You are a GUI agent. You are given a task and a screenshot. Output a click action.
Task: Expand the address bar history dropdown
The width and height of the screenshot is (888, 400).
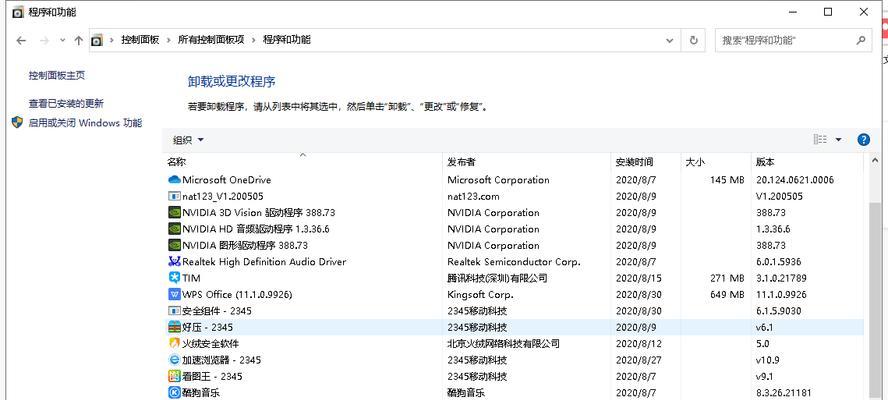coord(670,40)
